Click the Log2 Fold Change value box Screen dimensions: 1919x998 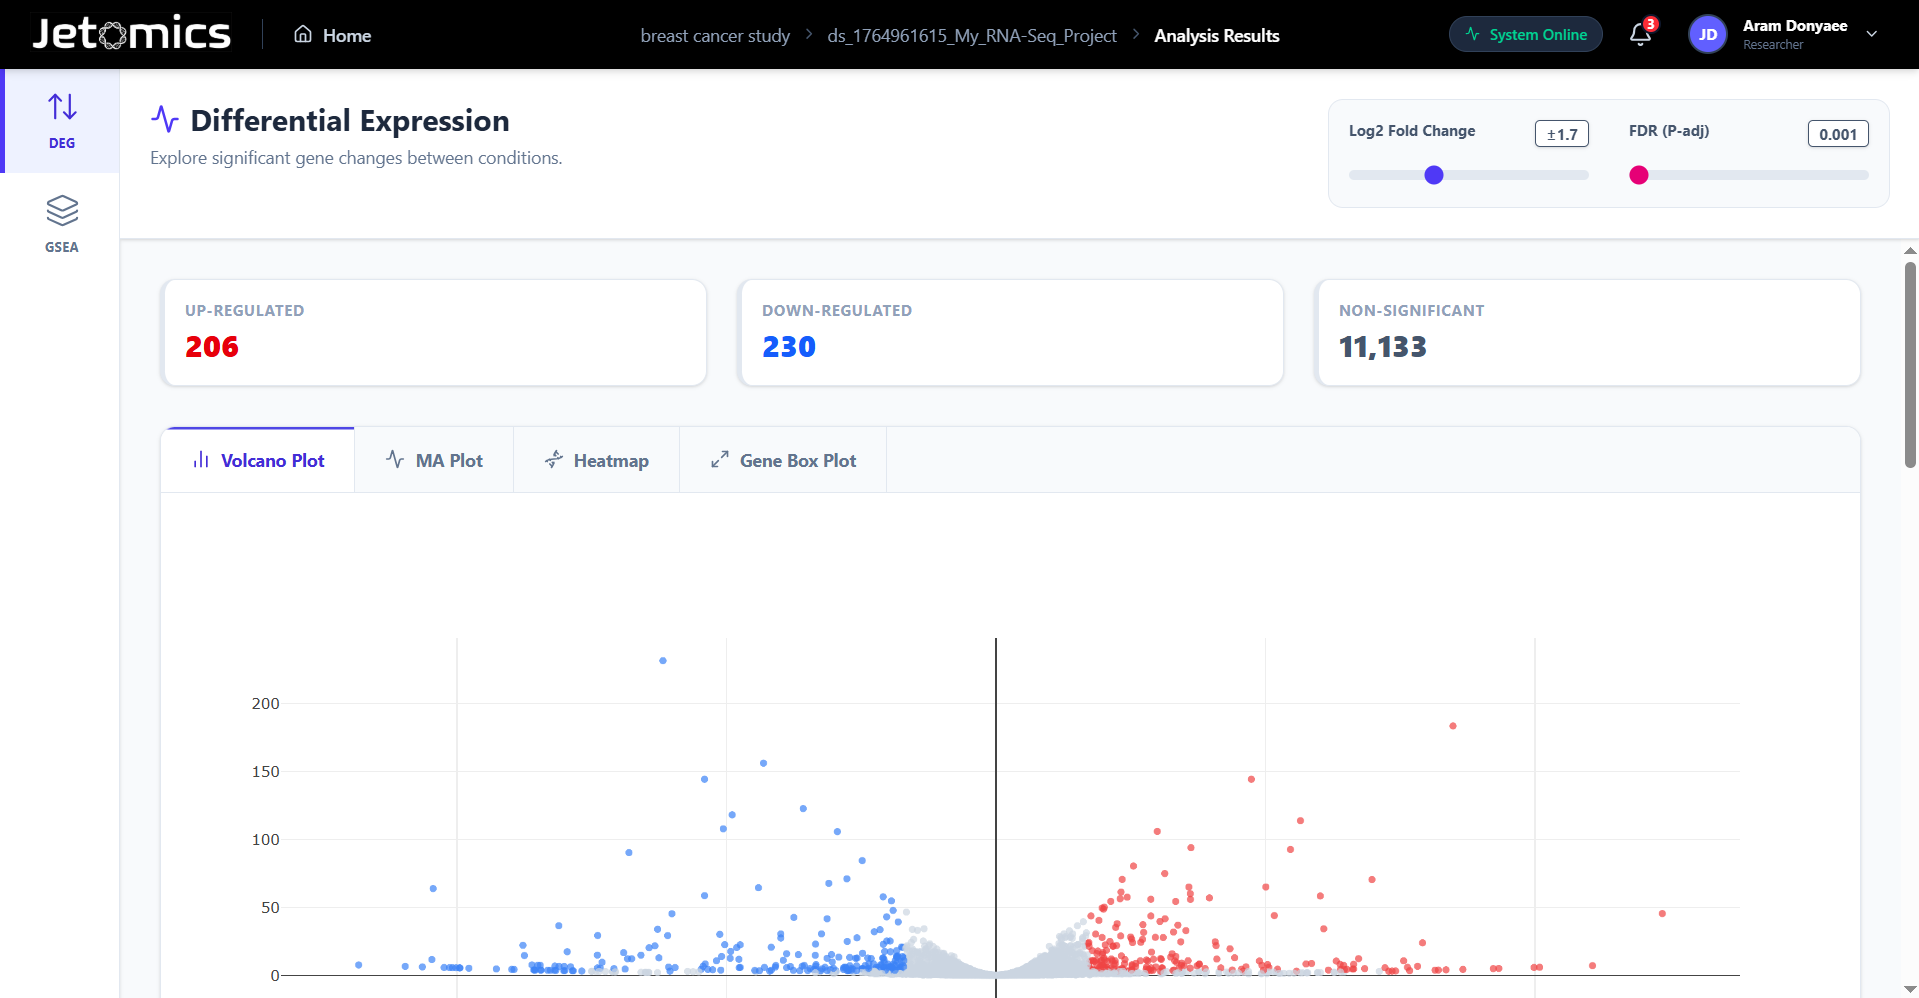[x=1561, y=134]
